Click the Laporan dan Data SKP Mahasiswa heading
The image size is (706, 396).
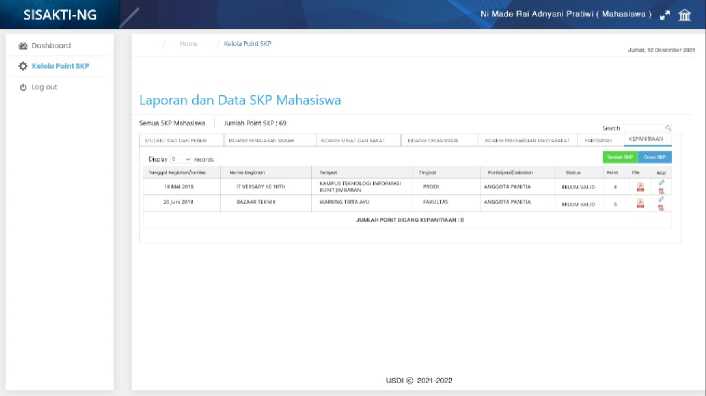click(x=240, y=100)
